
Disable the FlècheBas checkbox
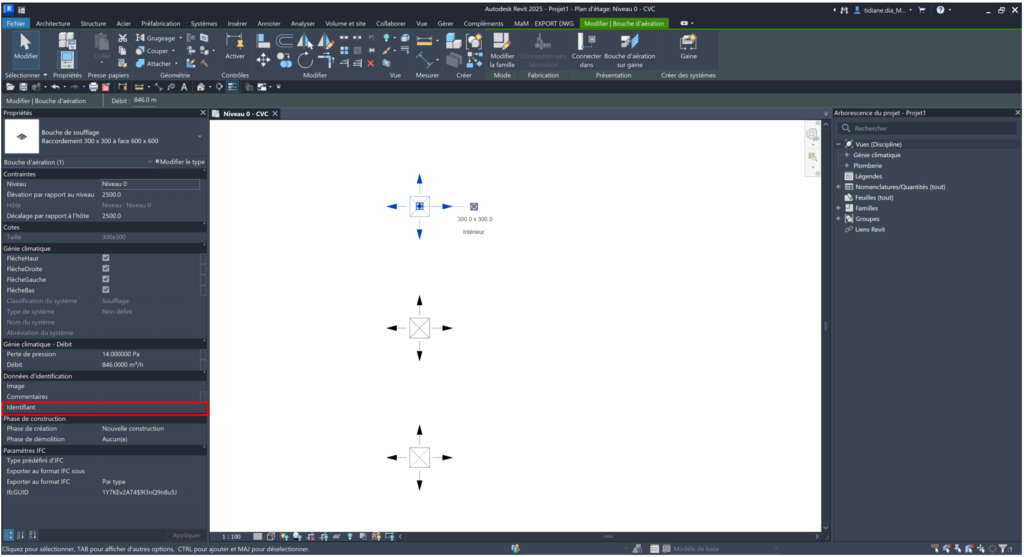(x=106, y=290)
